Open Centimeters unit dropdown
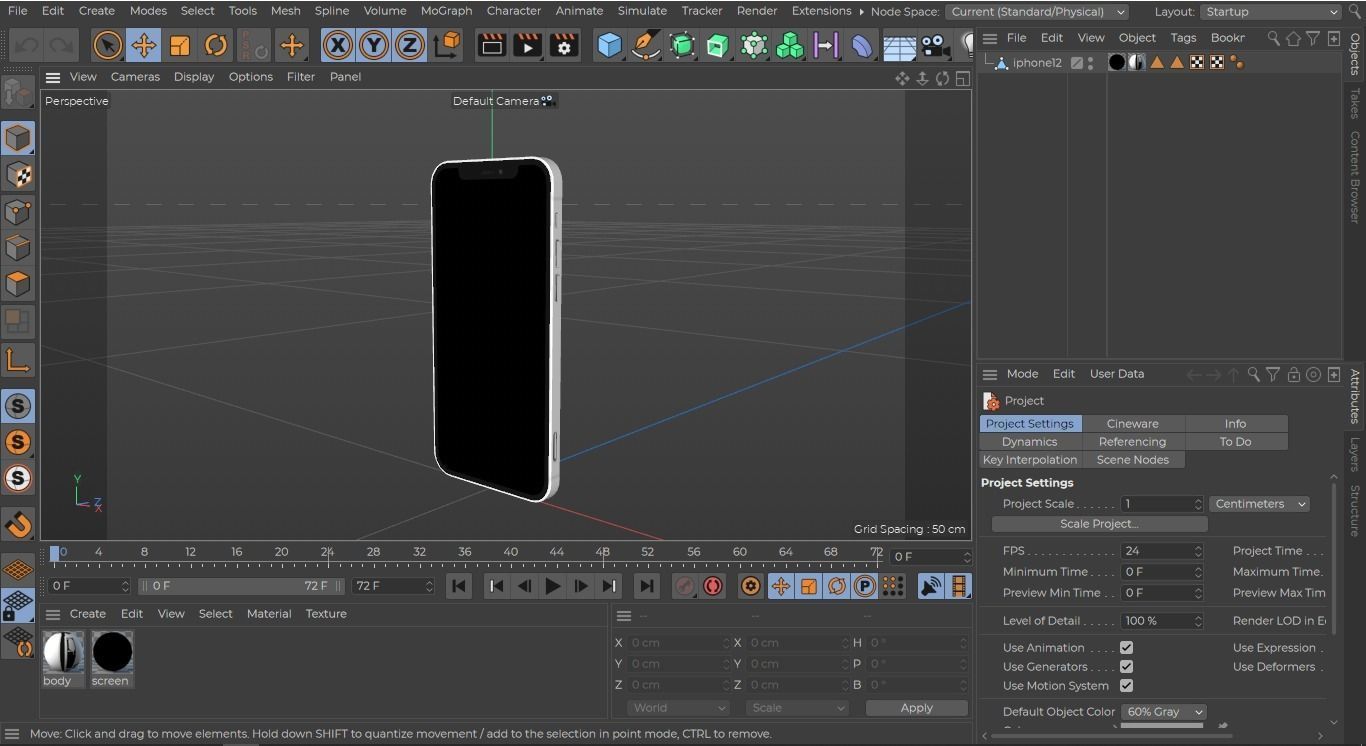This screenshot has width=1366, height=746. click(x=1259, y=504)
